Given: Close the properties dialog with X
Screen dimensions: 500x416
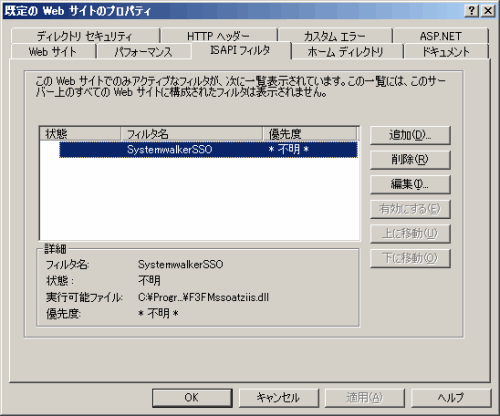Looking at the screenshot, I should point(488,11).
